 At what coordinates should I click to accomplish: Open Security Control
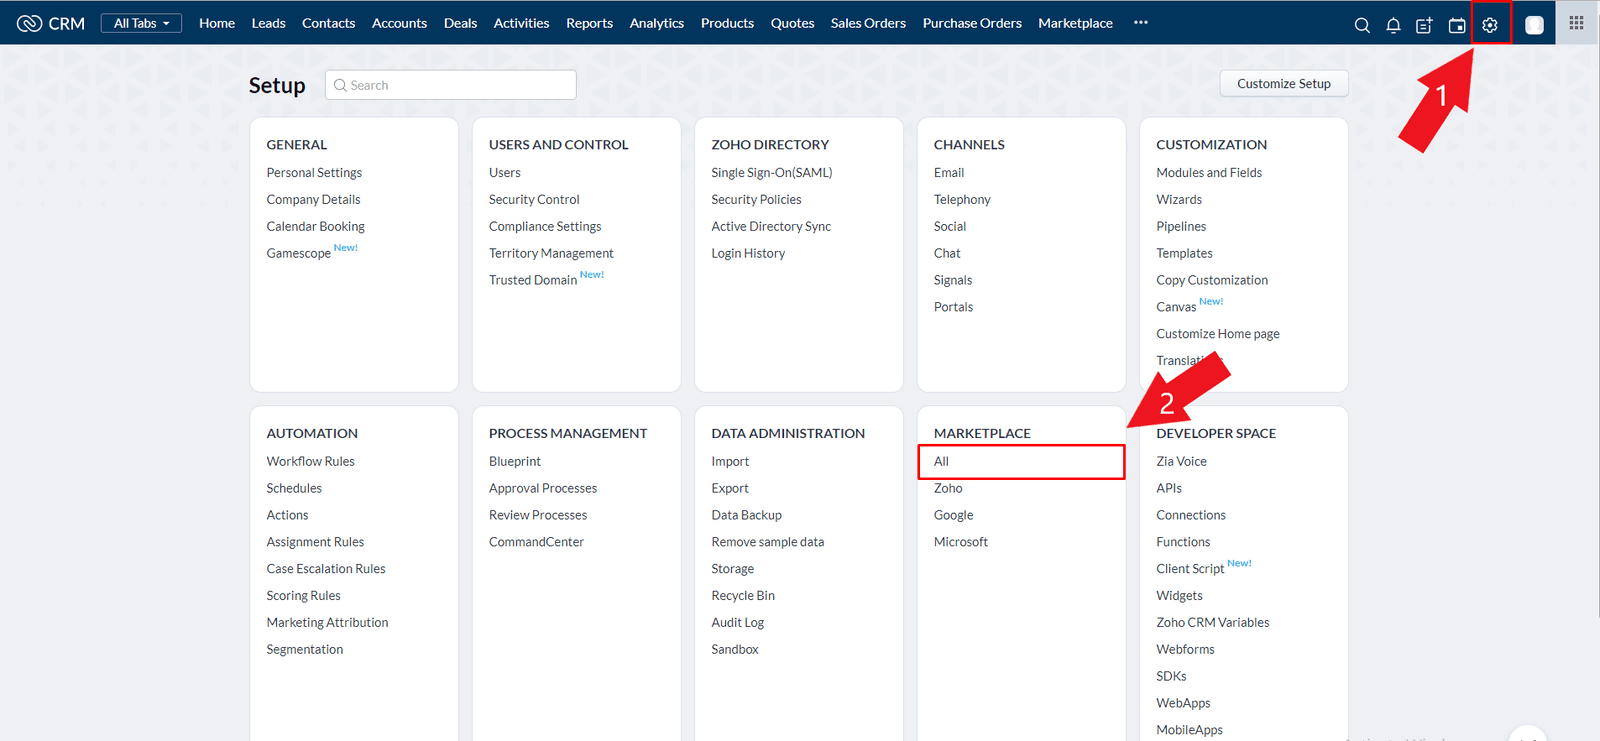click(x=534, y=200)
